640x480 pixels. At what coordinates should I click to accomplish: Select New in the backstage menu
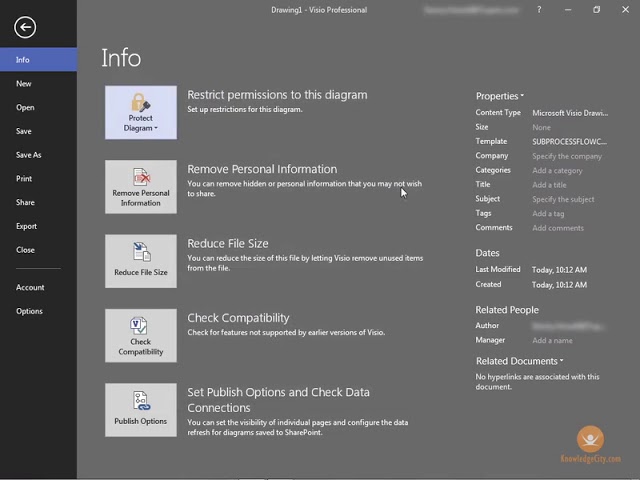[x=38, y=84]
